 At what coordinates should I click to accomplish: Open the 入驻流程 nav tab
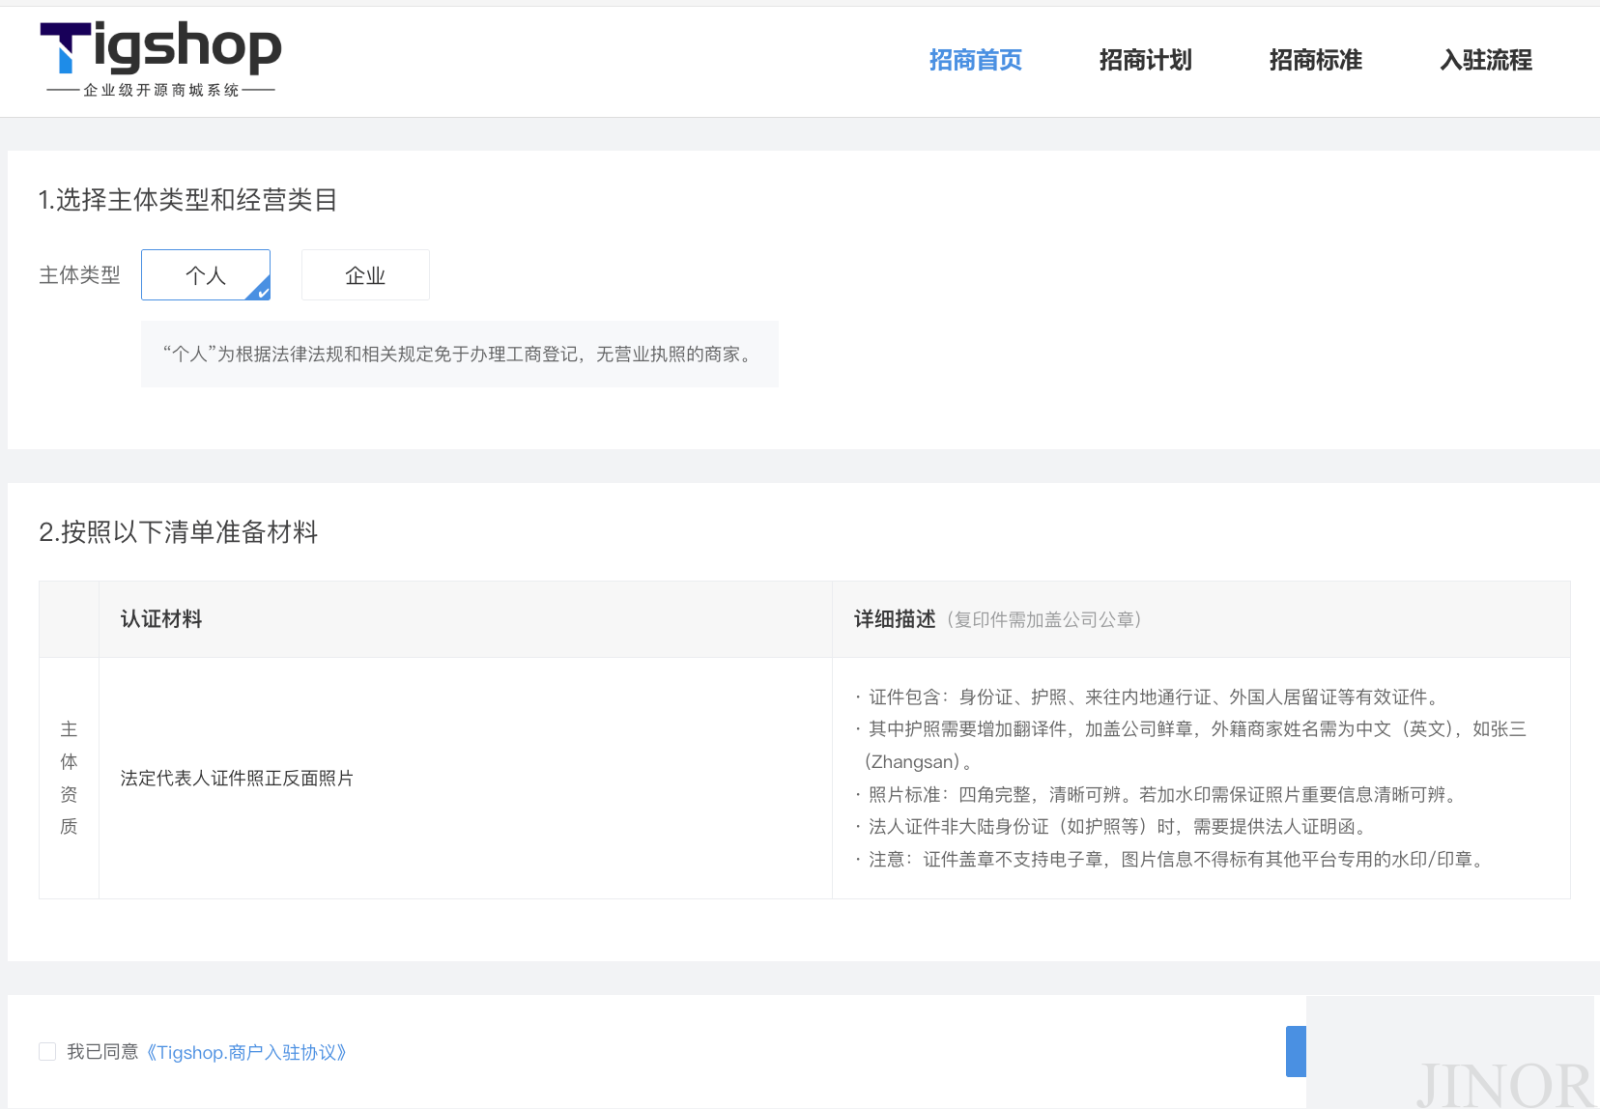[x=1485, y=60]
